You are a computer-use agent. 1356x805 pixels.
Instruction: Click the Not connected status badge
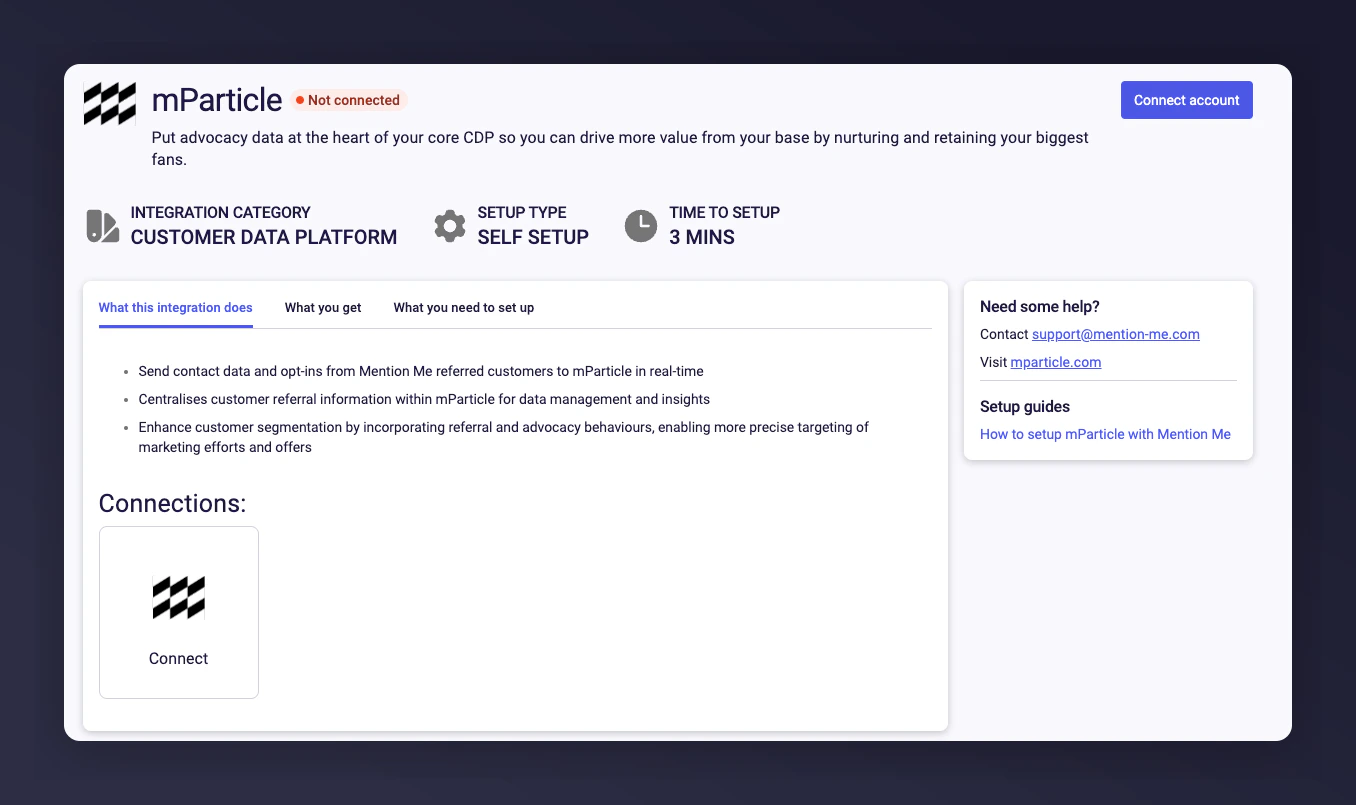[349, 100]
